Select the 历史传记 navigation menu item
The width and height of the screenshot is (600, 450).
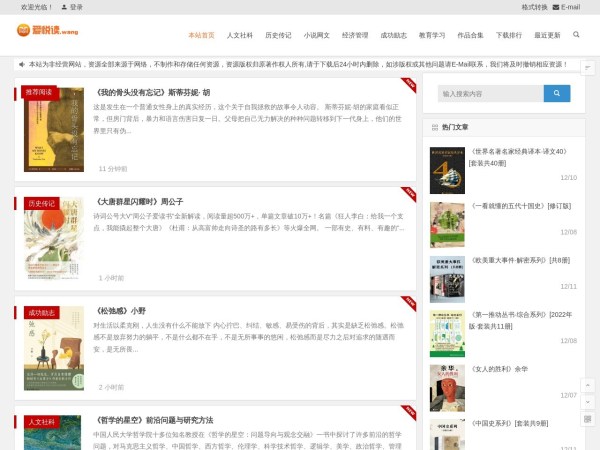[x=278, y=35]
